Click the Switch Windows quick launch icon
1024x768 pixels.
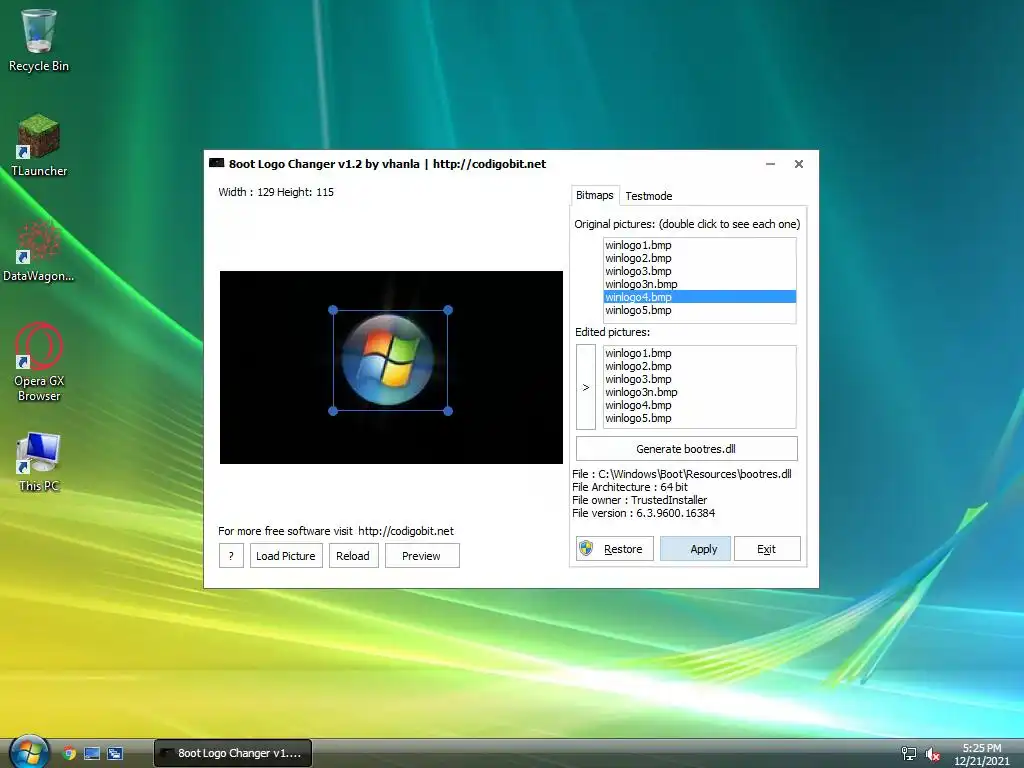click(x=115, y=753)
